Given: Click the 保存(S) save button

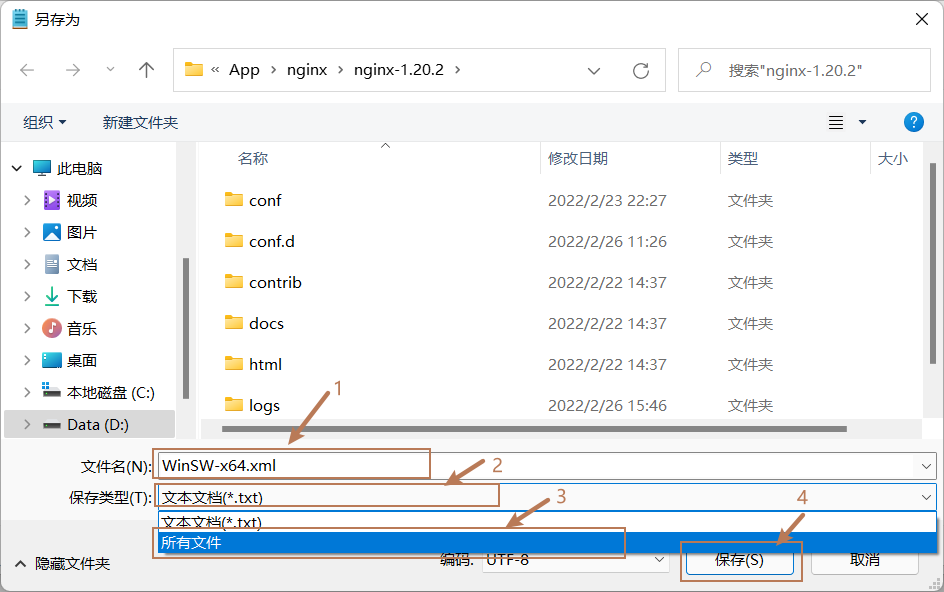Looking at the screenshot, I should click(740, 560).
